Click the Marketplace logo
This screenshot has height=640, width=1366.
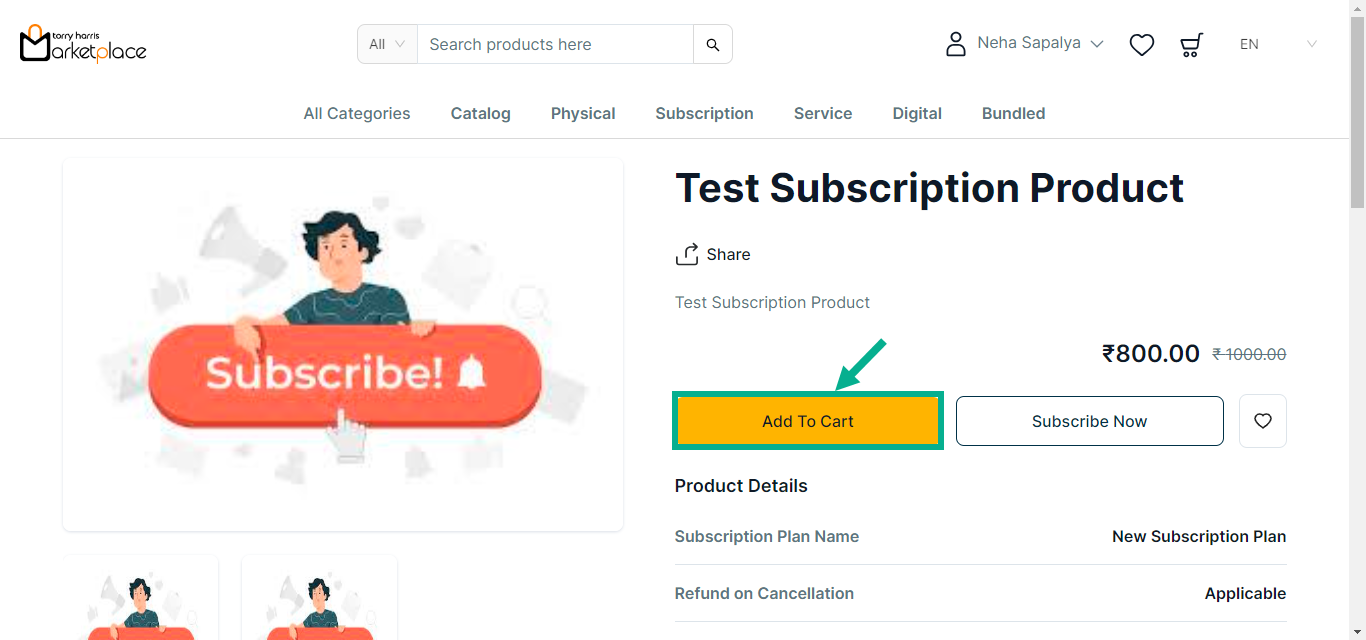83,44
